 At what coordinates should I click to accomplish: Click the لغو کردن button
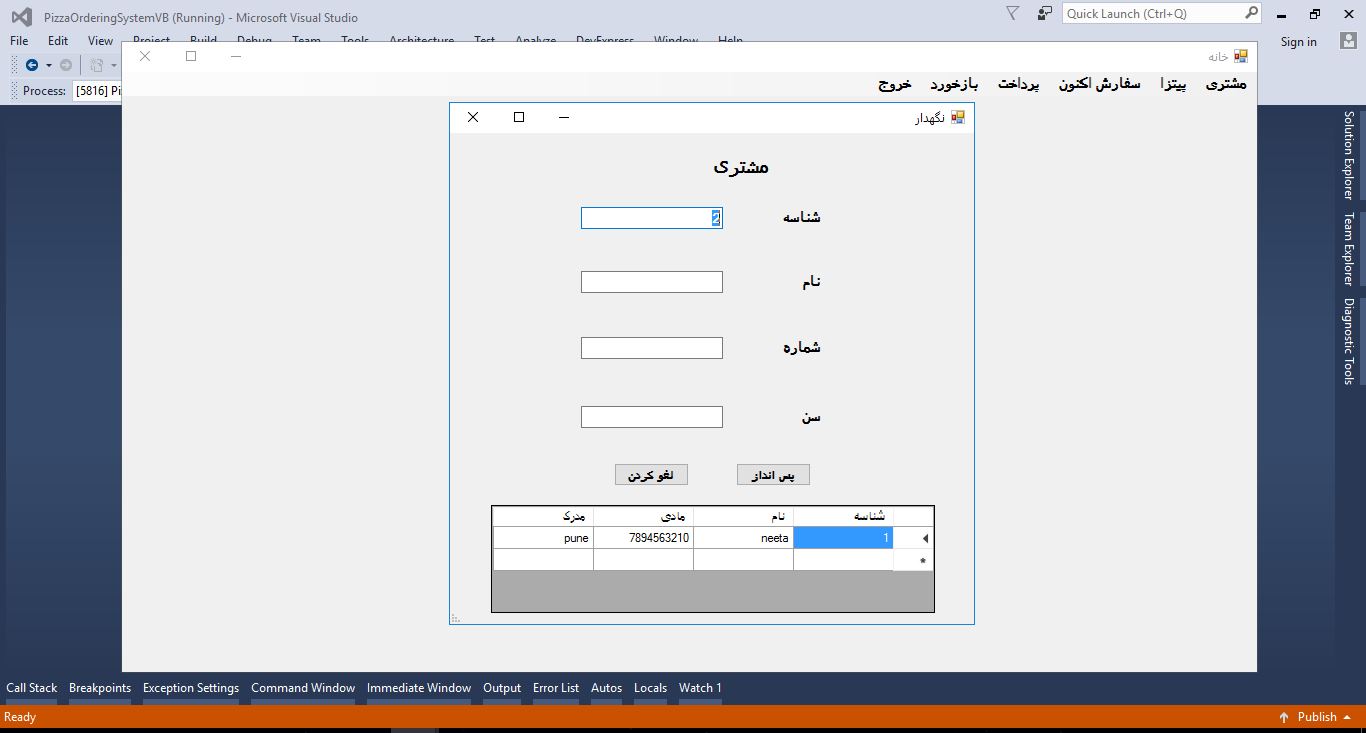(651, 475)
